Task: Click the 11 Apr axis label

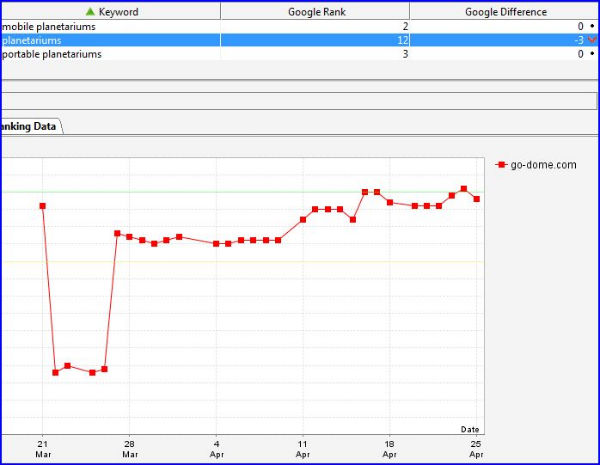Action: [303, 449]
